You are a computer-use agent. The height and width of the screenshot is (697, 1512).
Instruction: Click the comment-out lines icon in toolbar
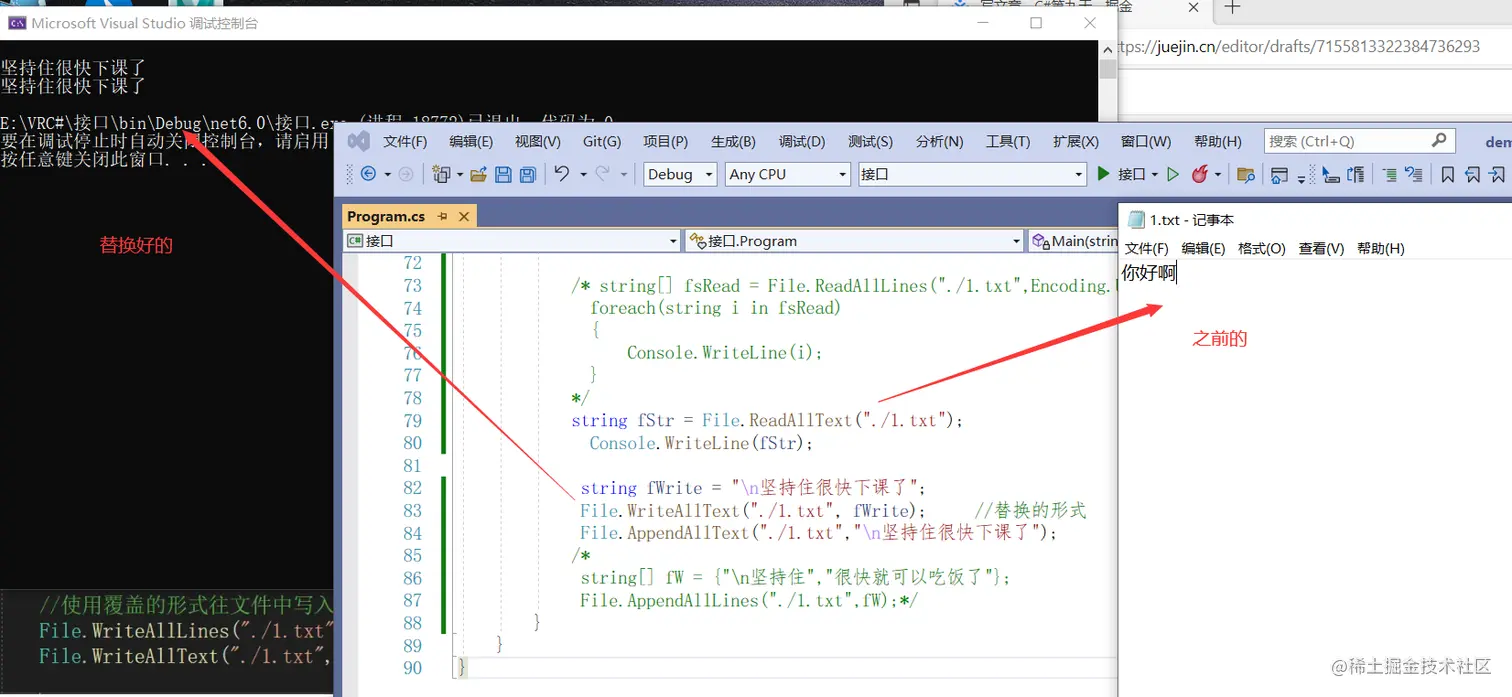point(1390,174)
